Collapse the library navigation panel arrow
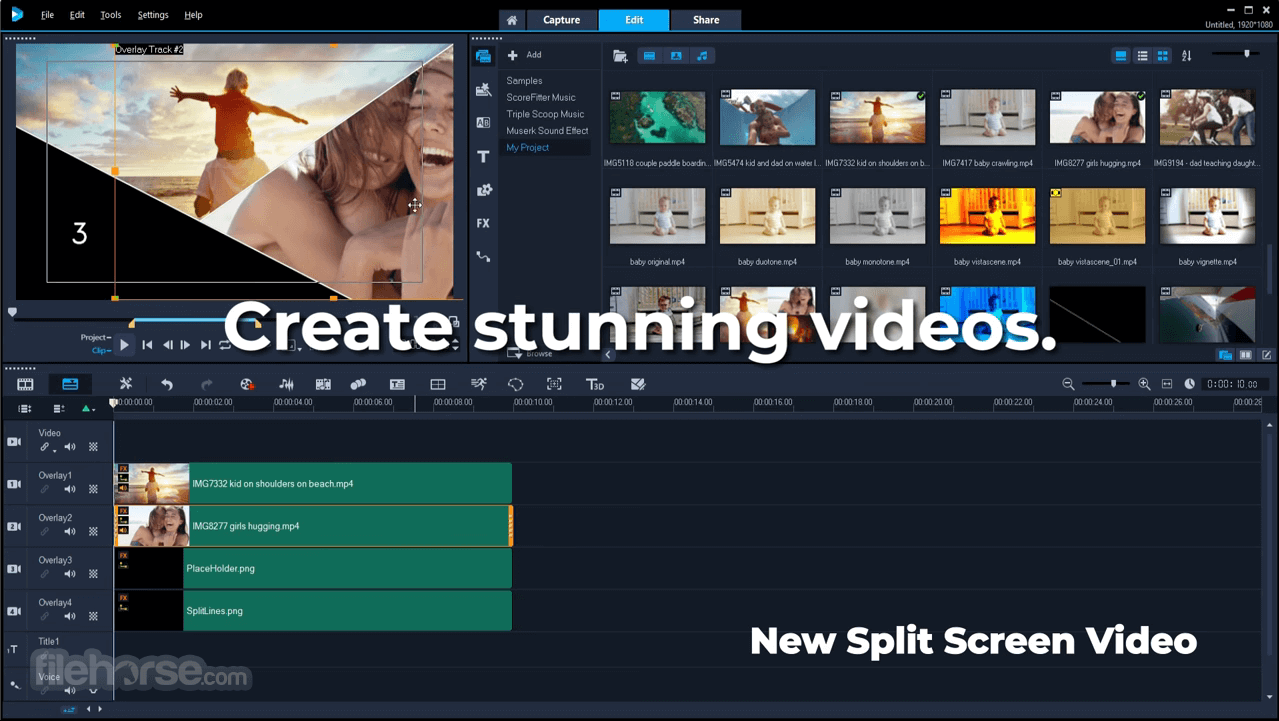The width and height of the screenshot is (1279, 721). (608, 354)
